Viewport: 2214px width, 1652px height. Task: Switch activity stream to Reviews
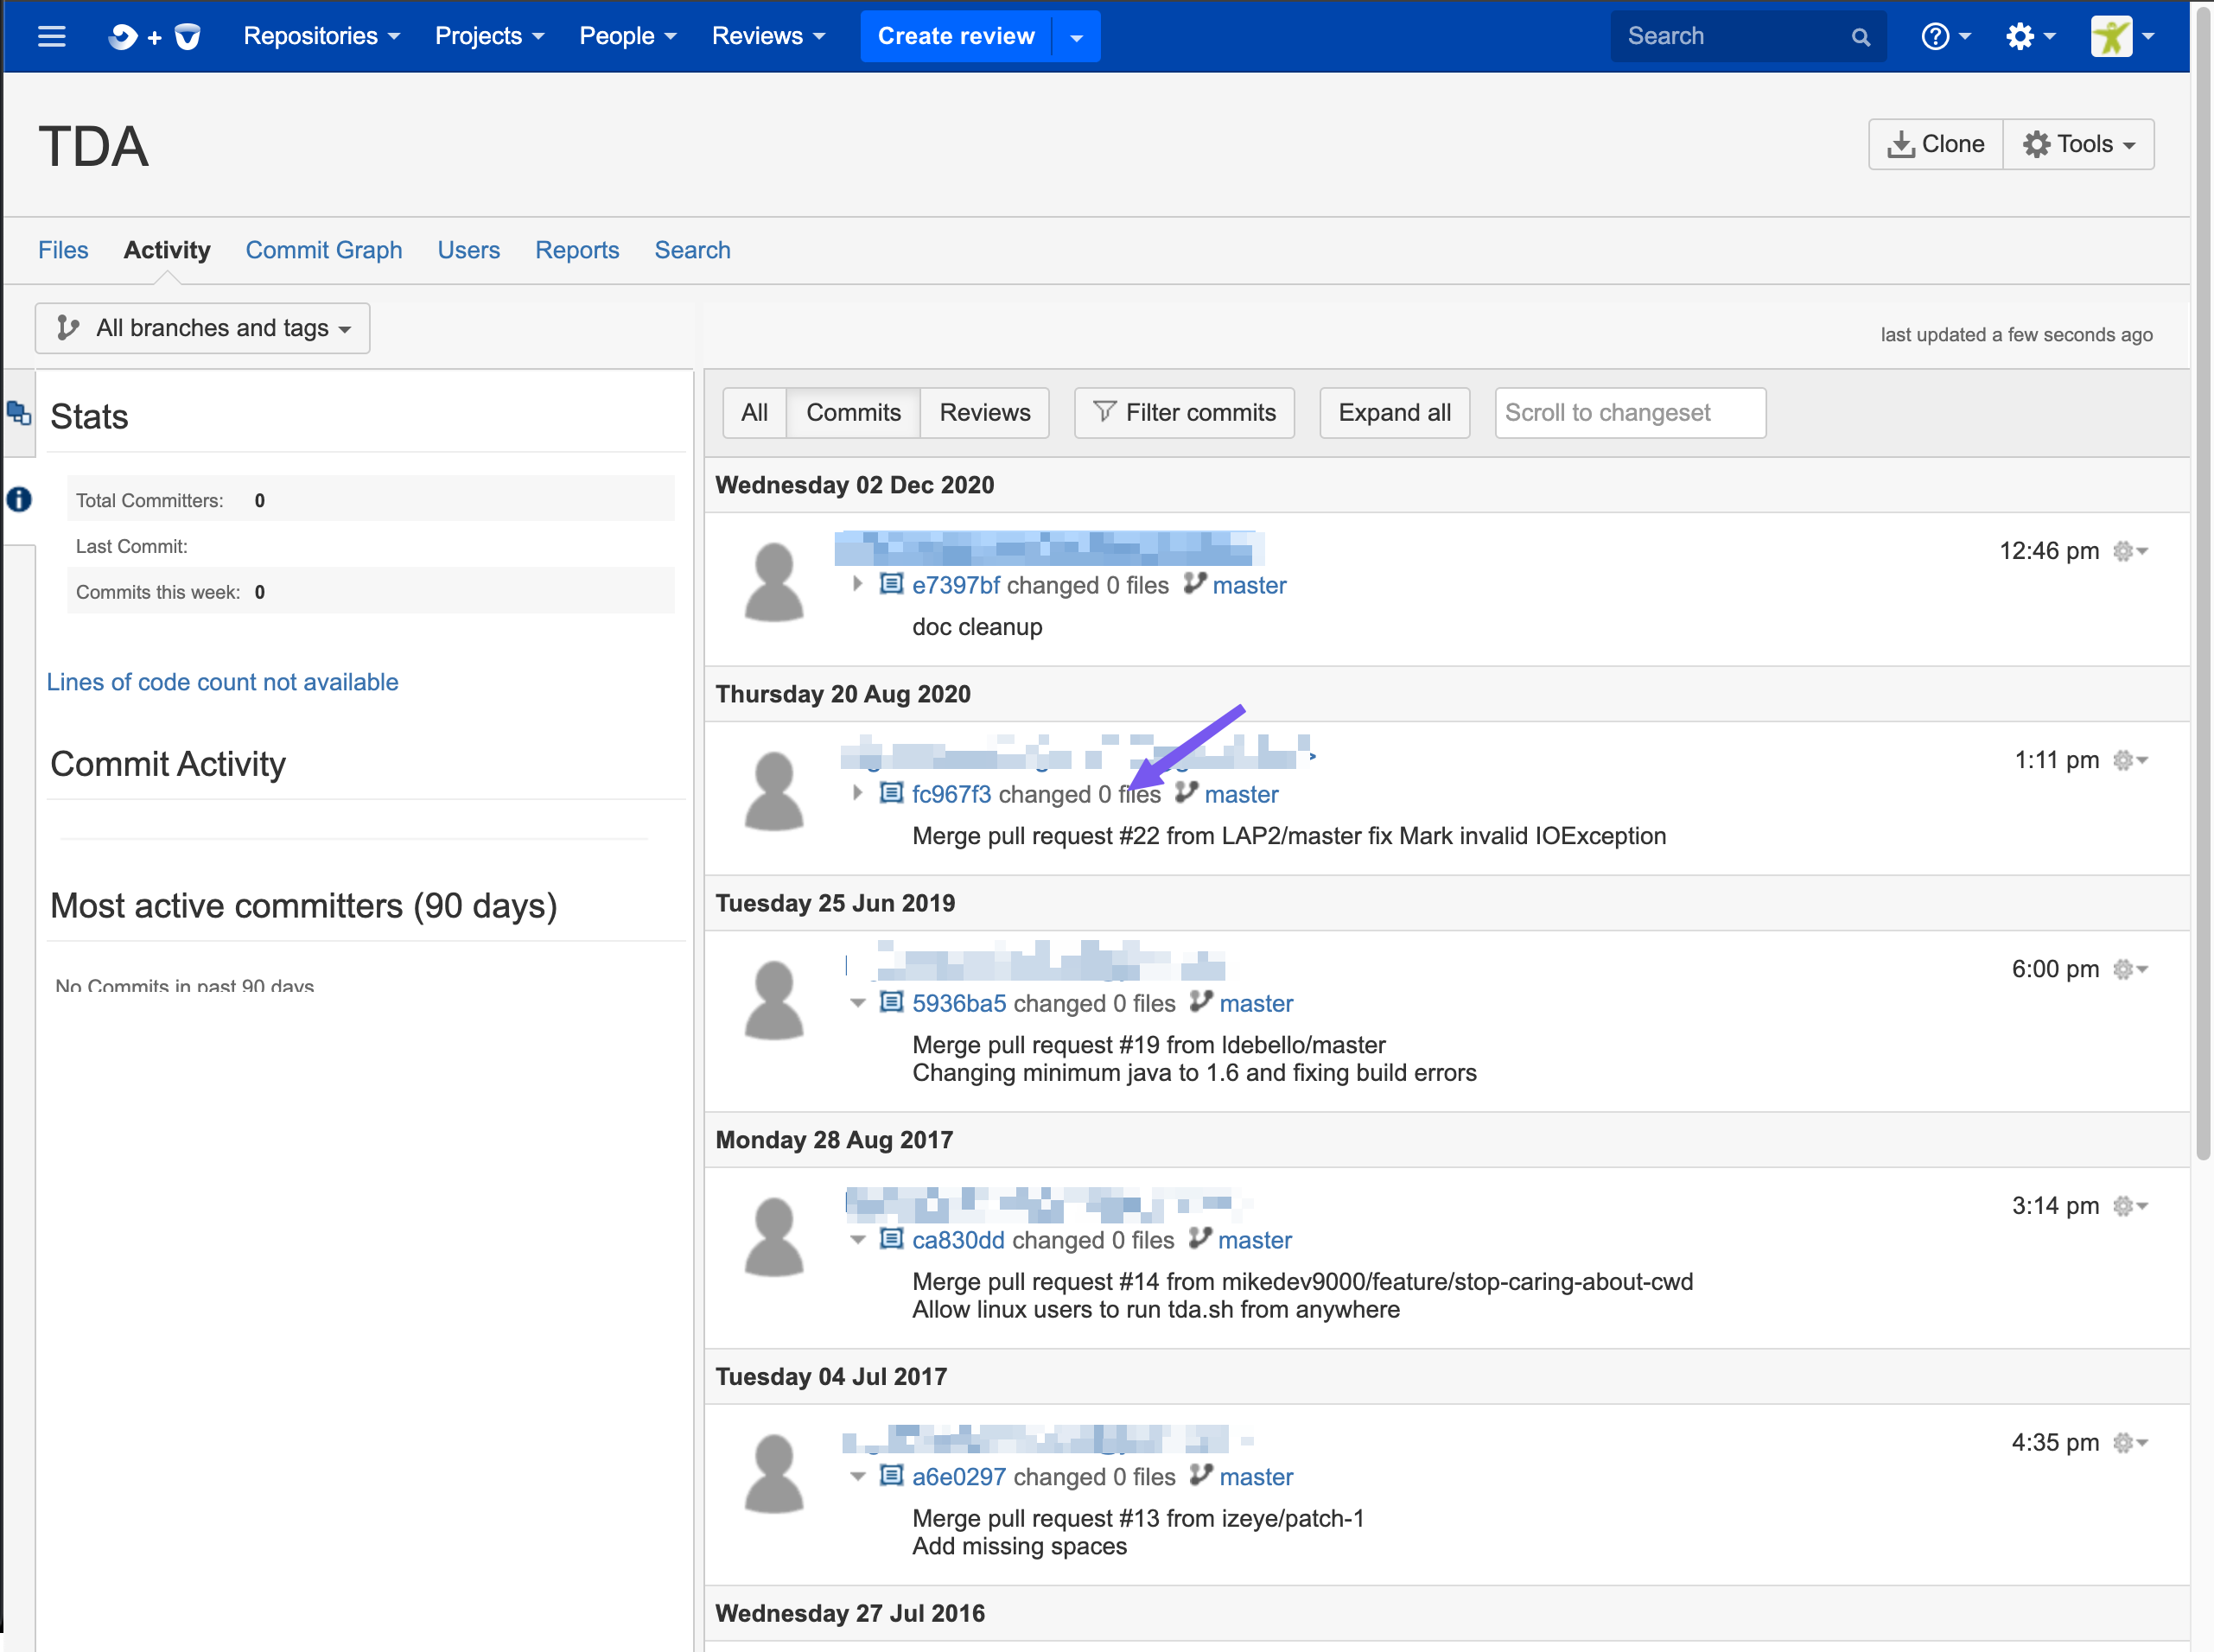pyautogui.click(x=984, y=412)
